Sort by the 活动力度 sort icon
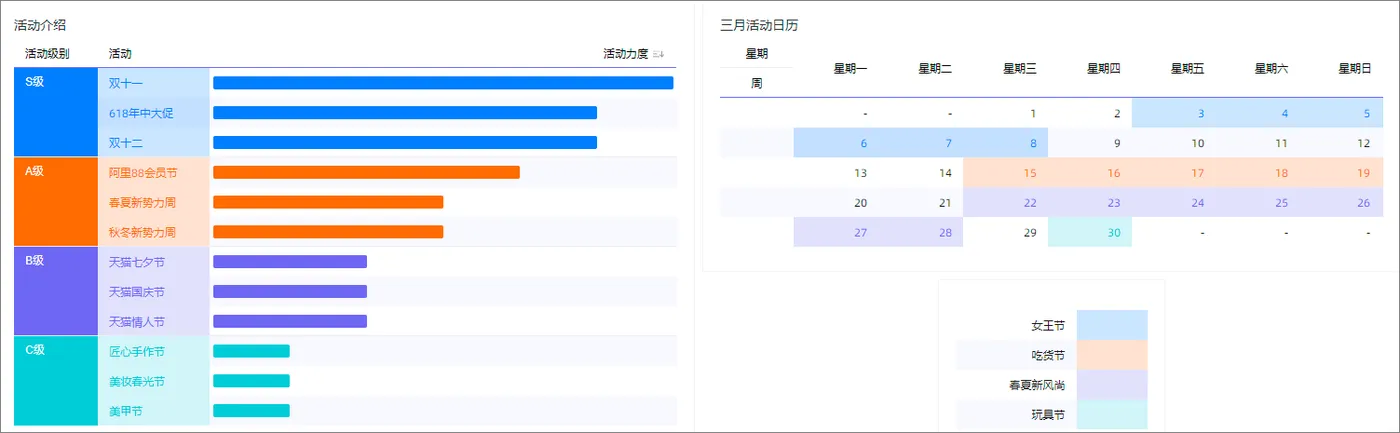Viewport: 1400px width, 433px height. click(659, 54)
